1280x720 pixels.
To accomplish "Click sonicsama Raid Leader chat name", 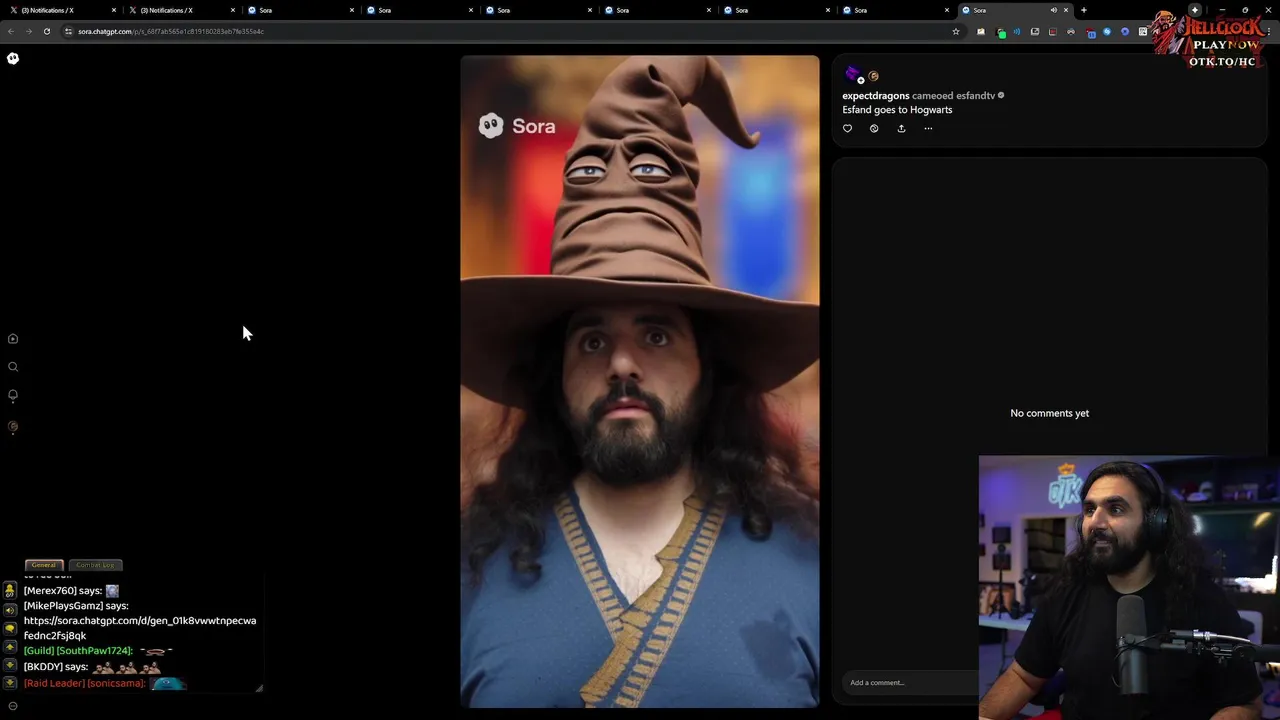I will 116,683.
